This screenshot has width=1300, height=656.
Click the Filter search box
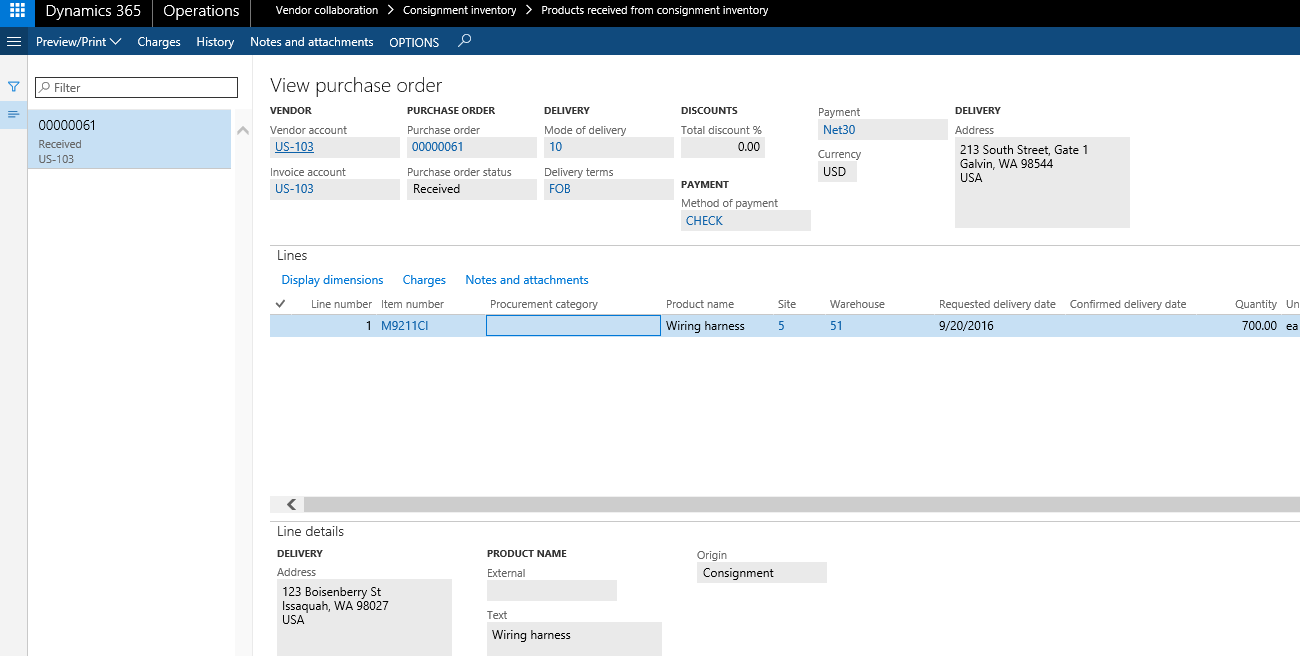coord(137,88)
